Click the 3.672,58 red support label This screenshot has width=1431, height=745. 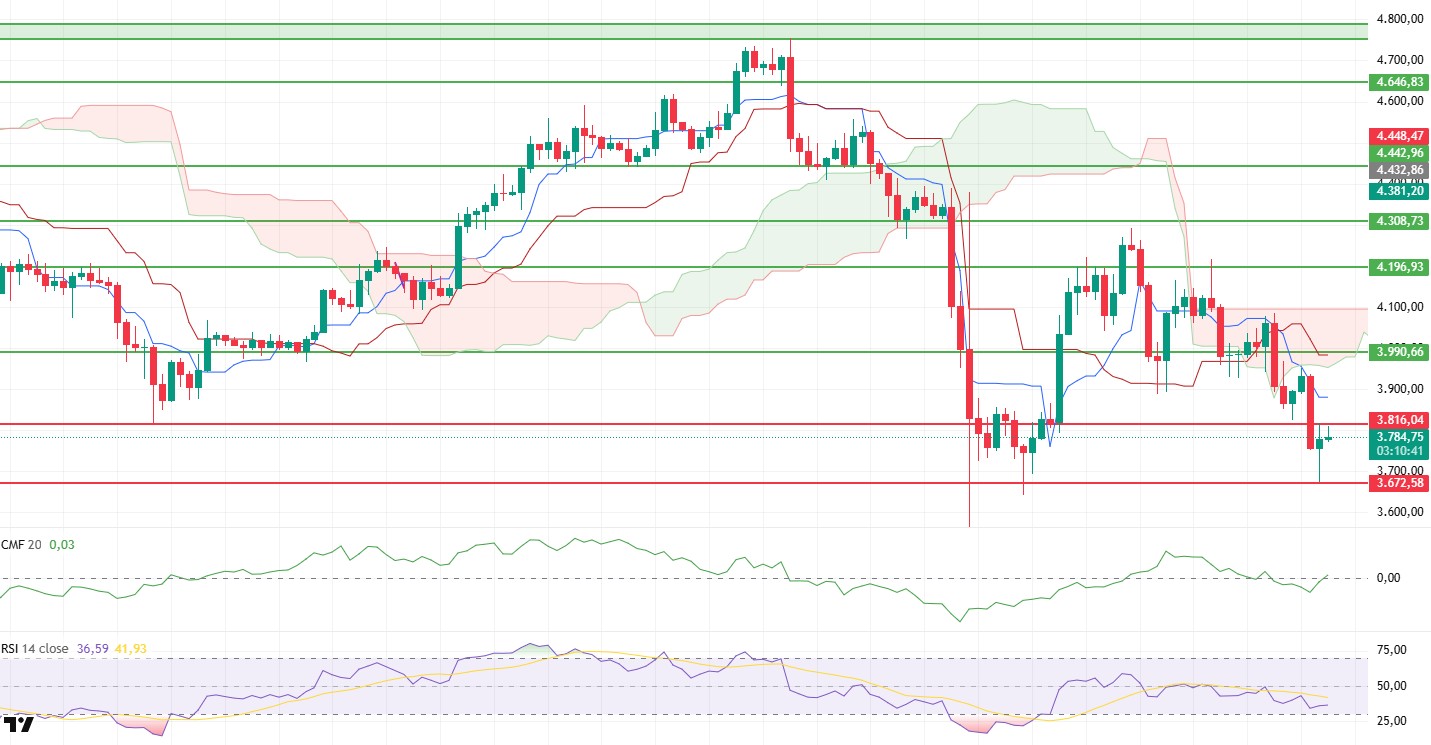click(x=1399, y=483)
